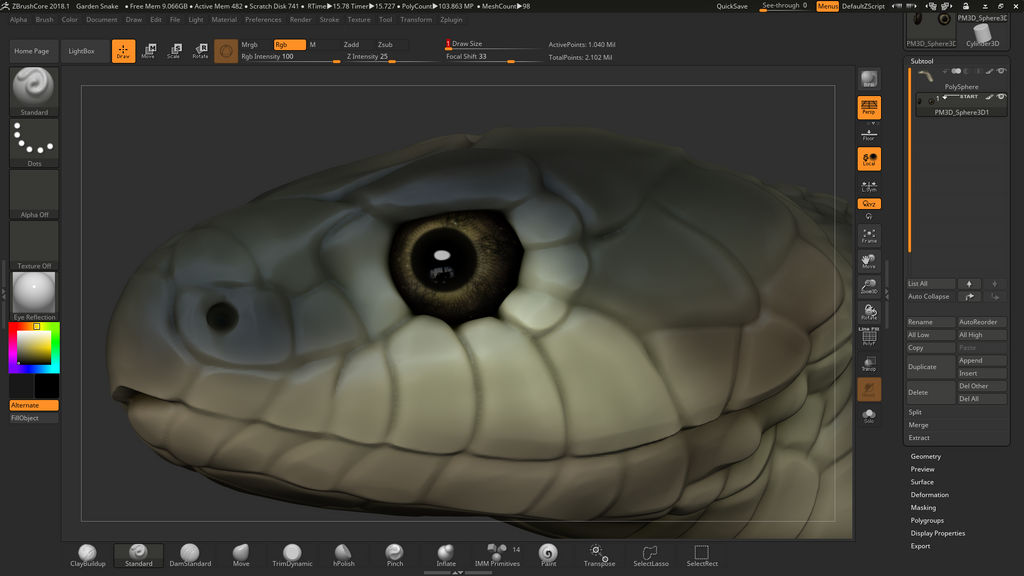Open the Transform menu
The image size is (1024, 576).
pos(416,20)
